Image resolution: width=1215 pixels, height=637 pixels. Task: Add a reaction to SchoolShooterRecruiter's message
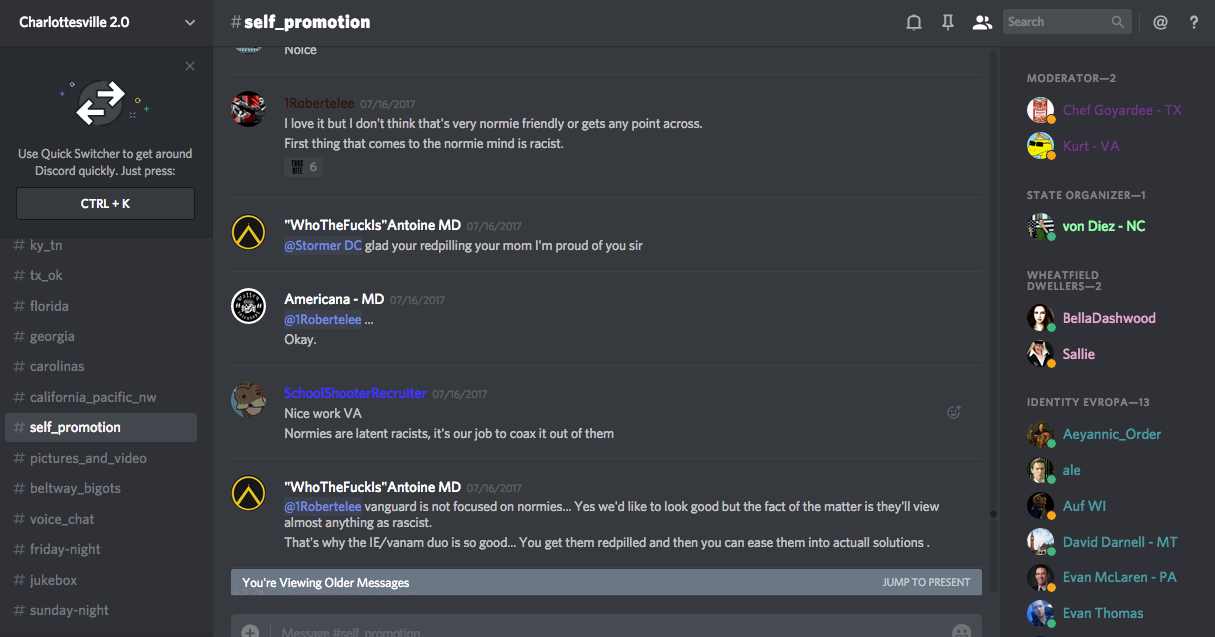tap(954, 412)
